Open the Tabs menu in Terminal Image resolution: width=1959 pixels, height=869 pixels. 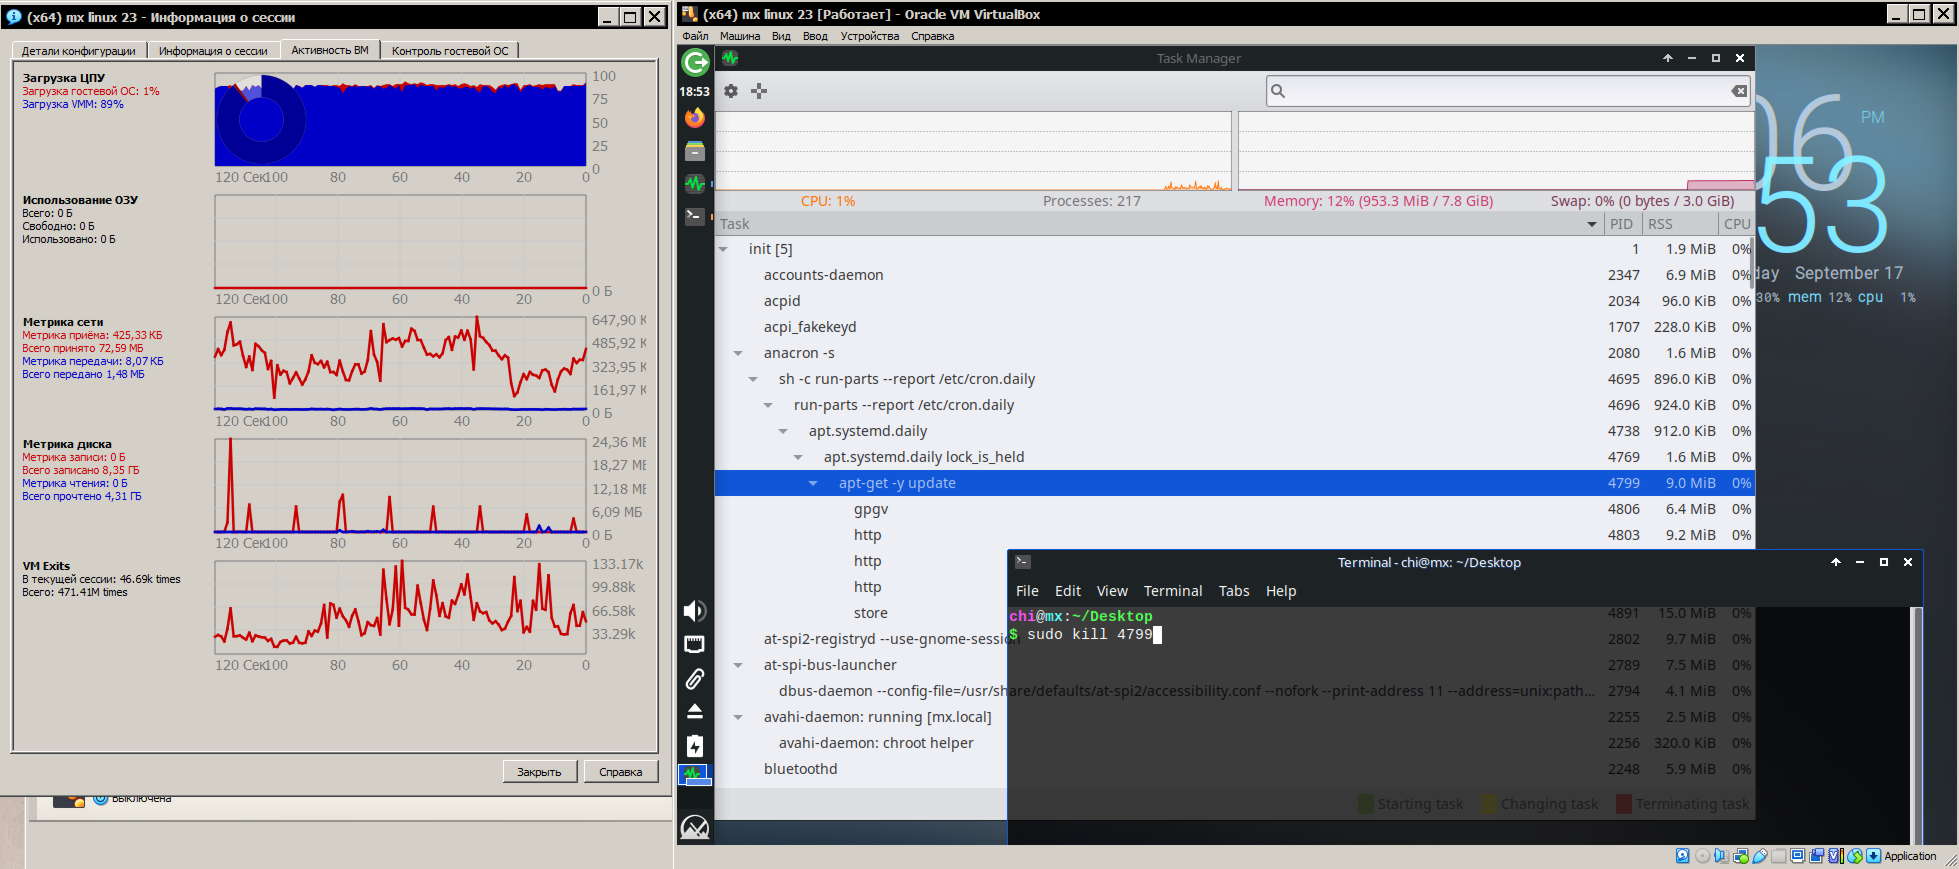(x=1233, y=591)
